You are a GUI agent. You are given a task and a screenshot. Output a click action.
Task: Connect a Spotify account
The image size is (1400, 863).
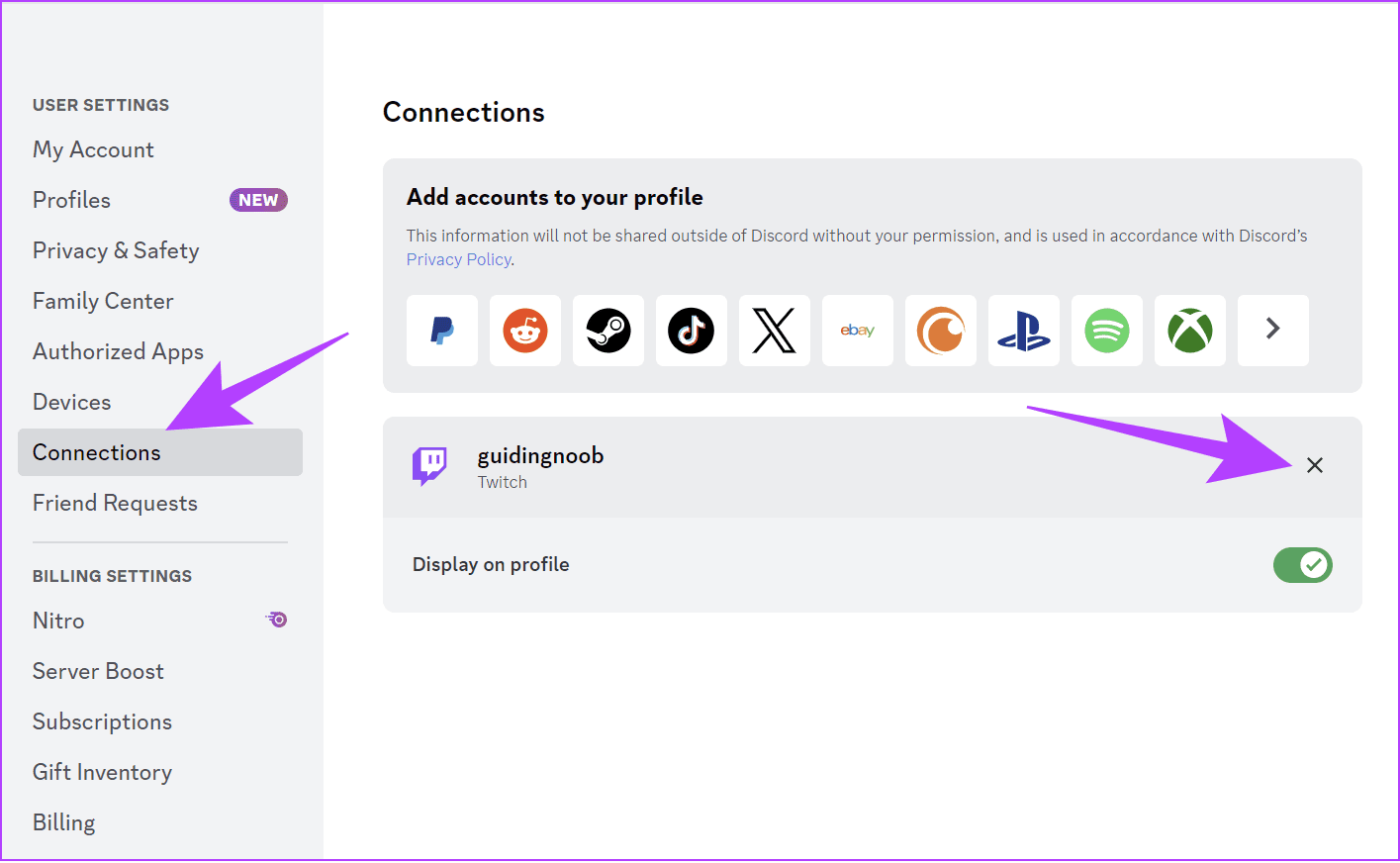tap(1106, 330)
